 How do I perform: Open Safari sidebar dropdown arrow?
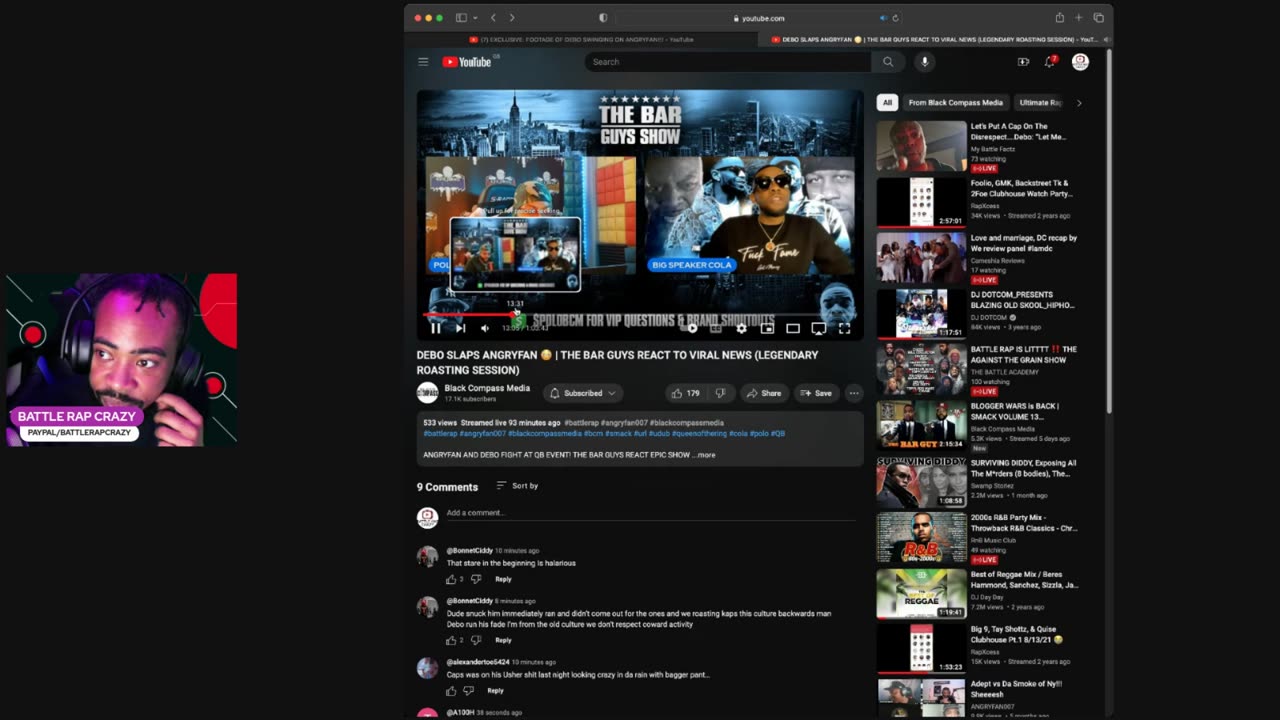[475, 18]
